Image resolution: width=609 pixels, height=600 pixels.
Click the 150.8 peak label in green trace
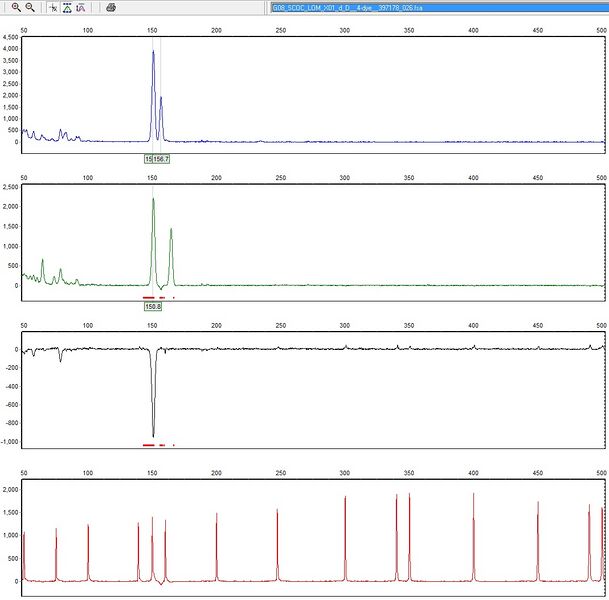(x=153, y=306)
